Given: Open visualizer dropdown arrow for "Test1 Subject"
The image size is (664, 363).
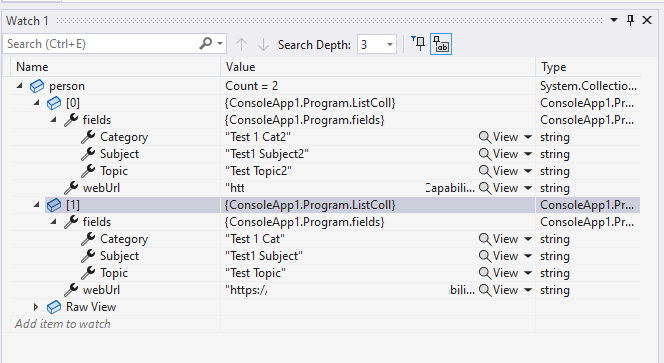Looking at the screenshot, I should (x=528, y=256).
